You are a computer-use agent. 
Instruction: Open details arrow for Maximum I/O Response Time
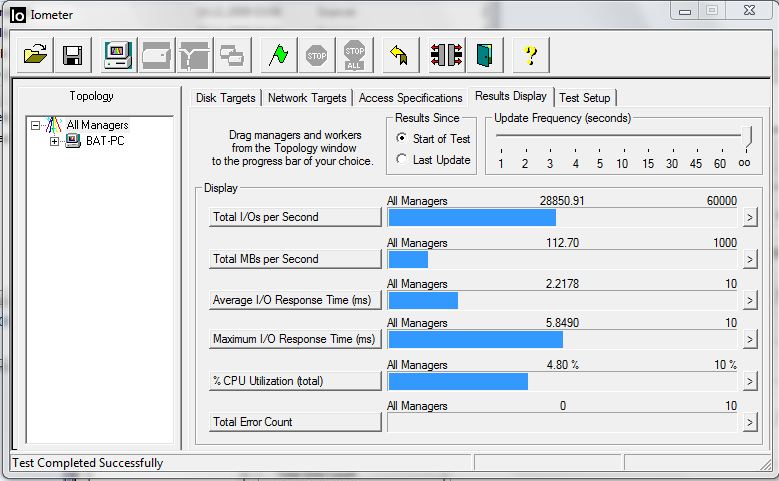750,339
